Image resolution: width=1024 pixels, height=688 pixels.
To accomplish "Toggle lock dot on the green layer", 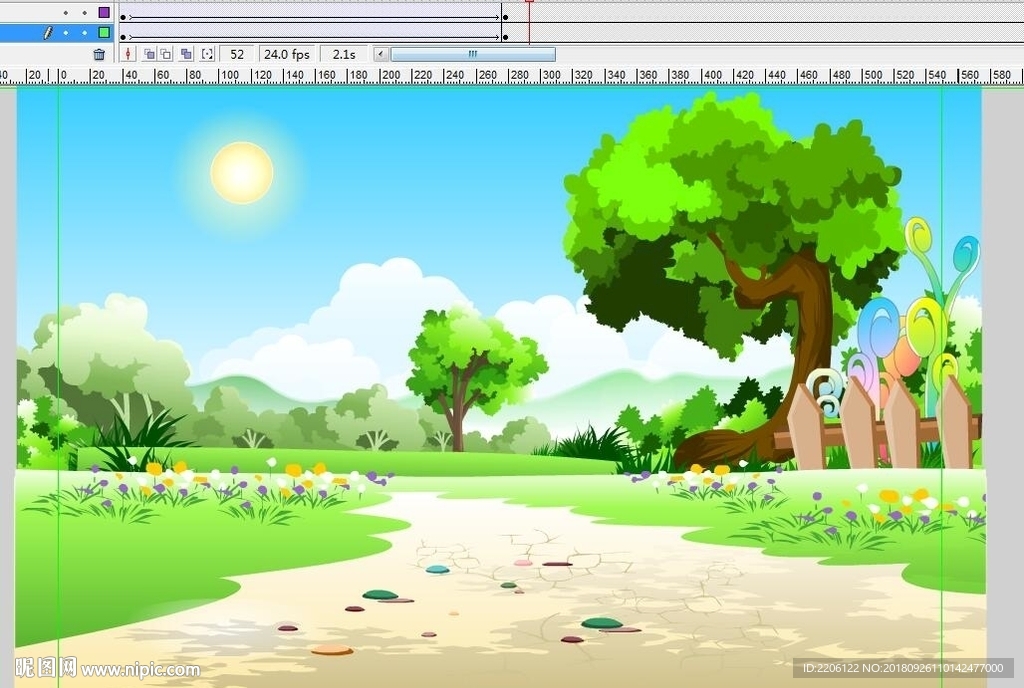I will [x=84, y=32].
